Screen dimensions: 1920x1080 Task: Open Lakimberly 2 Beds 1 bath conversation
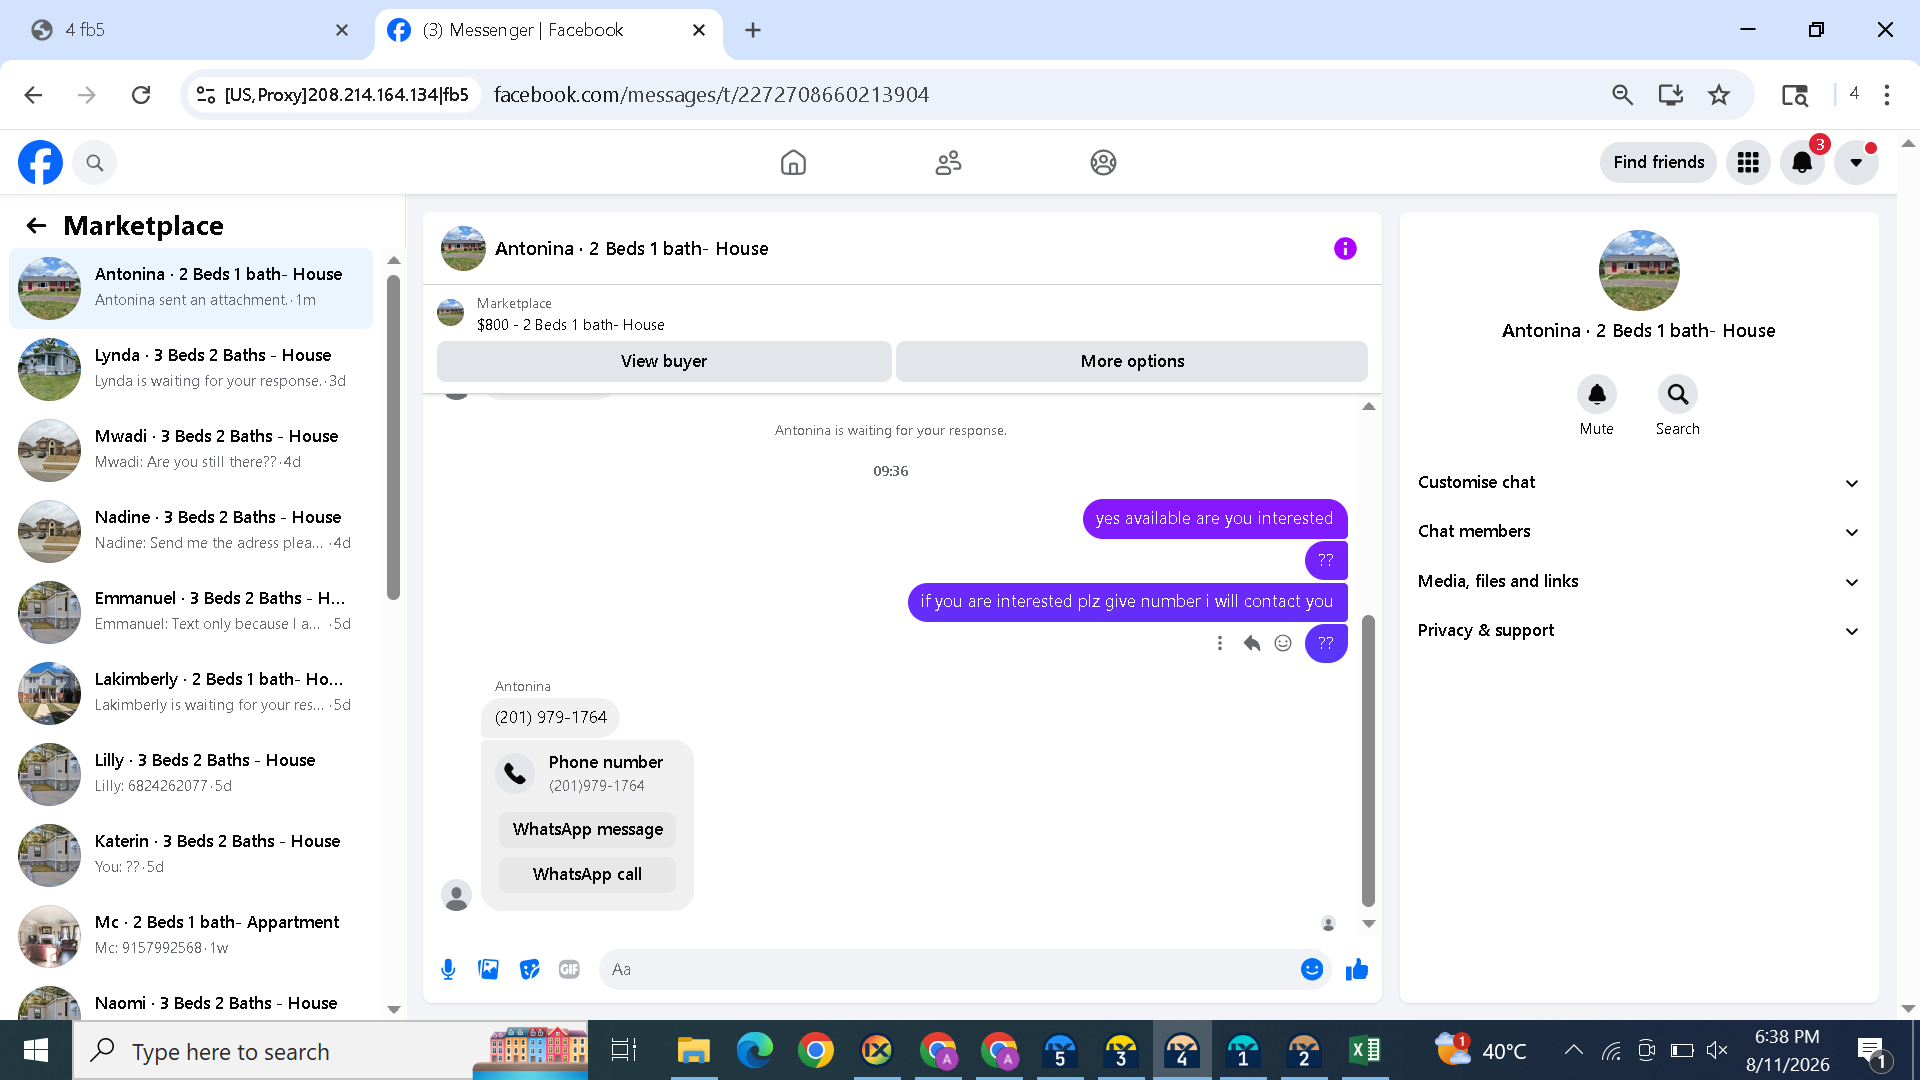pos(191,693)
